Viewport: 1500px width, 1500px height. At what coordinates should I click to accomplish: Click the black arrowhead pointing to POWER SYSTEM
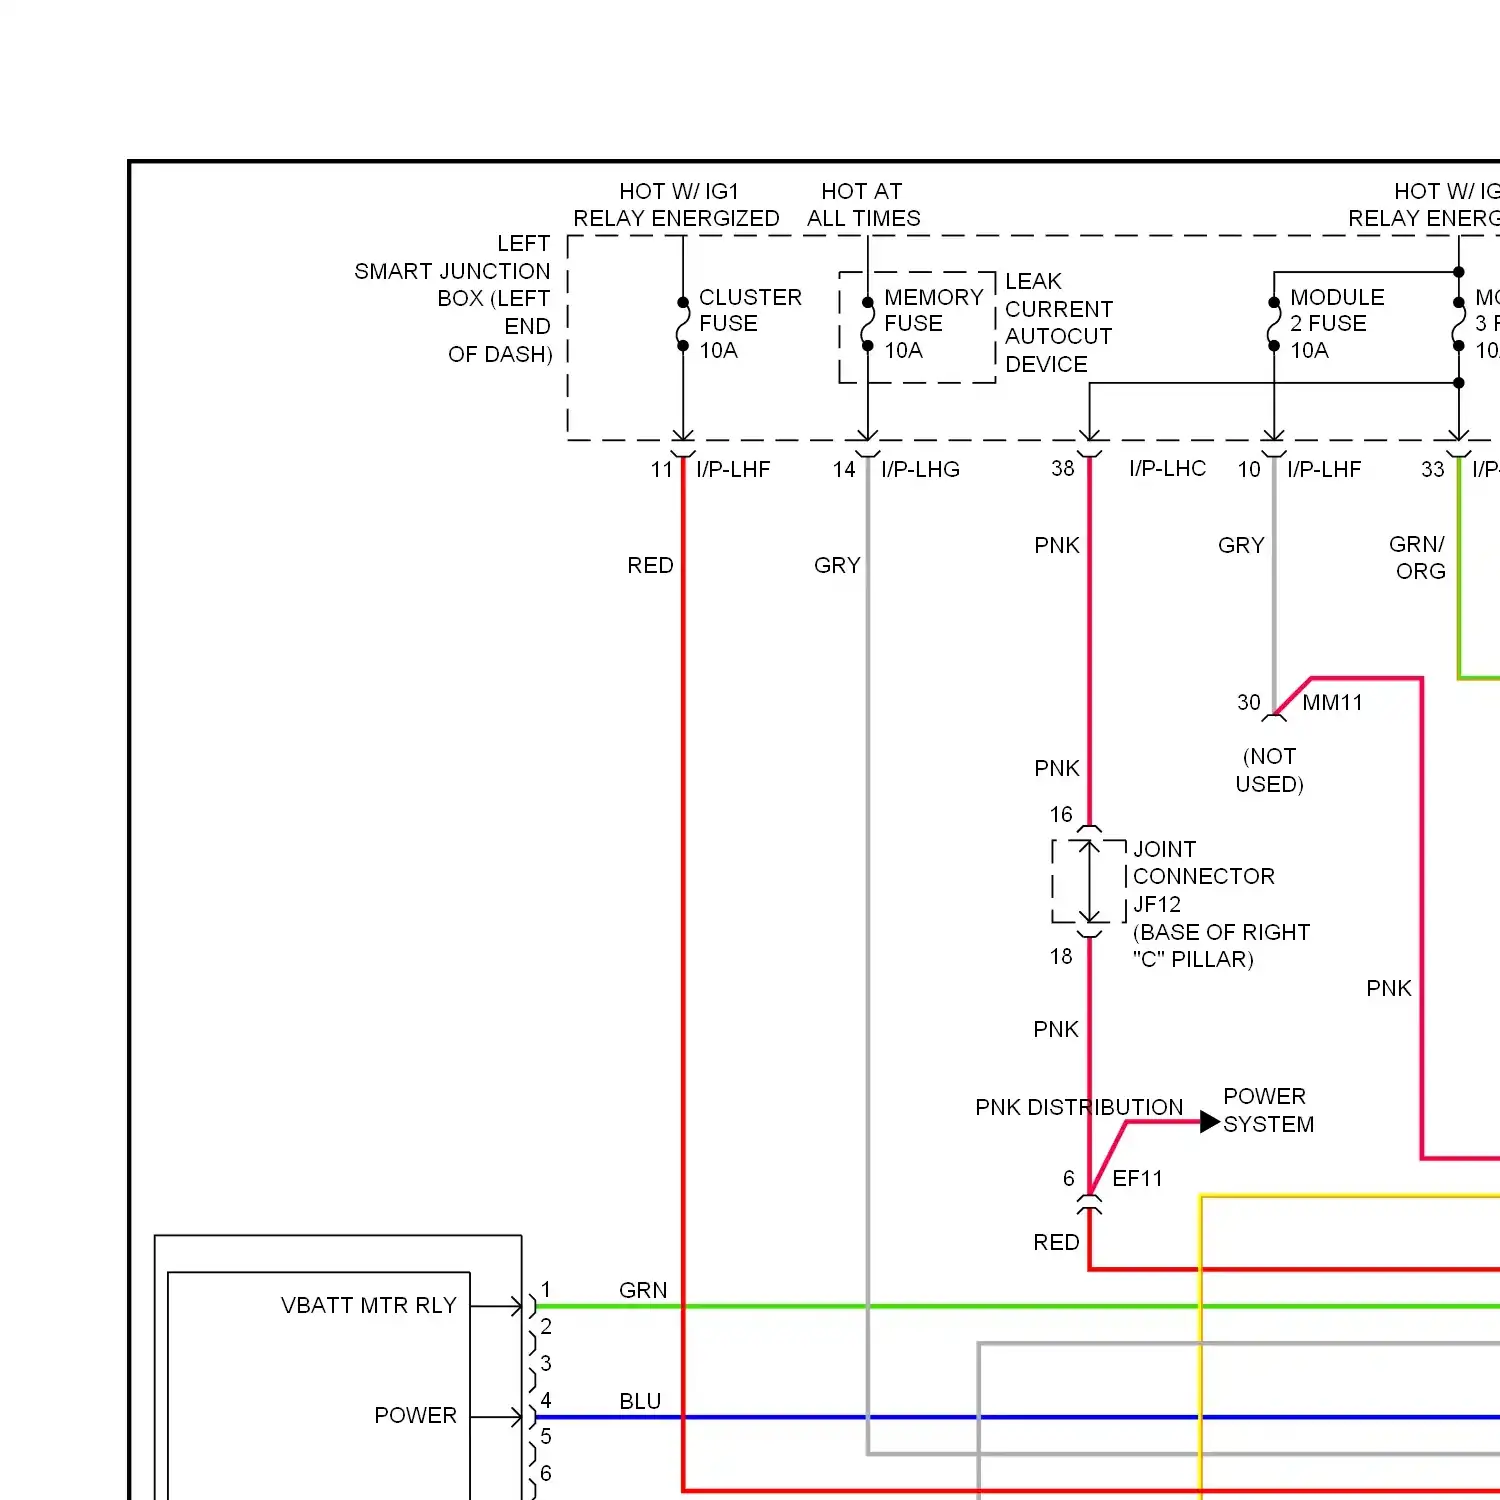click(1210, 1122)
